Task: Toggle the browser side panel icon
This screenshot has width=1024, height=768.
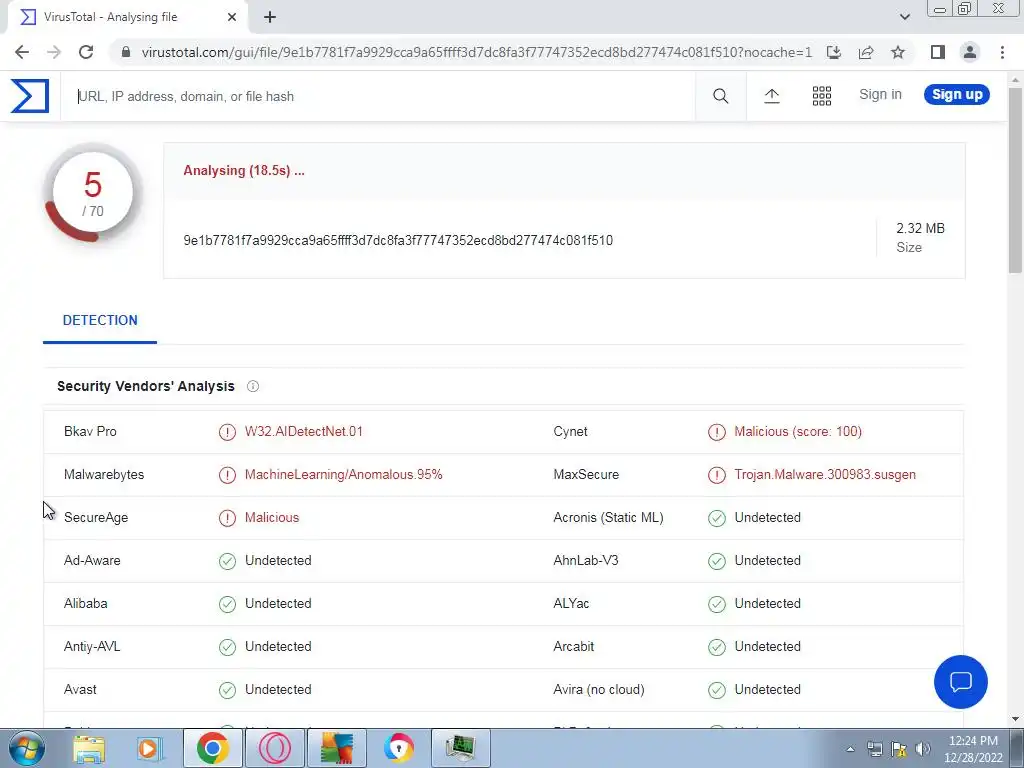Action: [938, 52]
